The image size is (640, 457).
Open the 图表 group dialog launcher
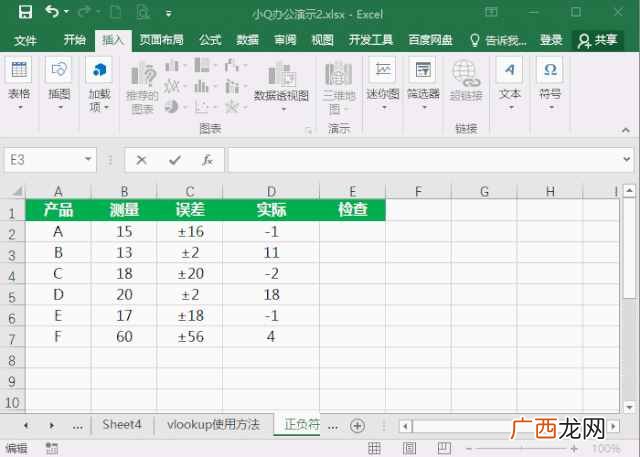[309, 131]
